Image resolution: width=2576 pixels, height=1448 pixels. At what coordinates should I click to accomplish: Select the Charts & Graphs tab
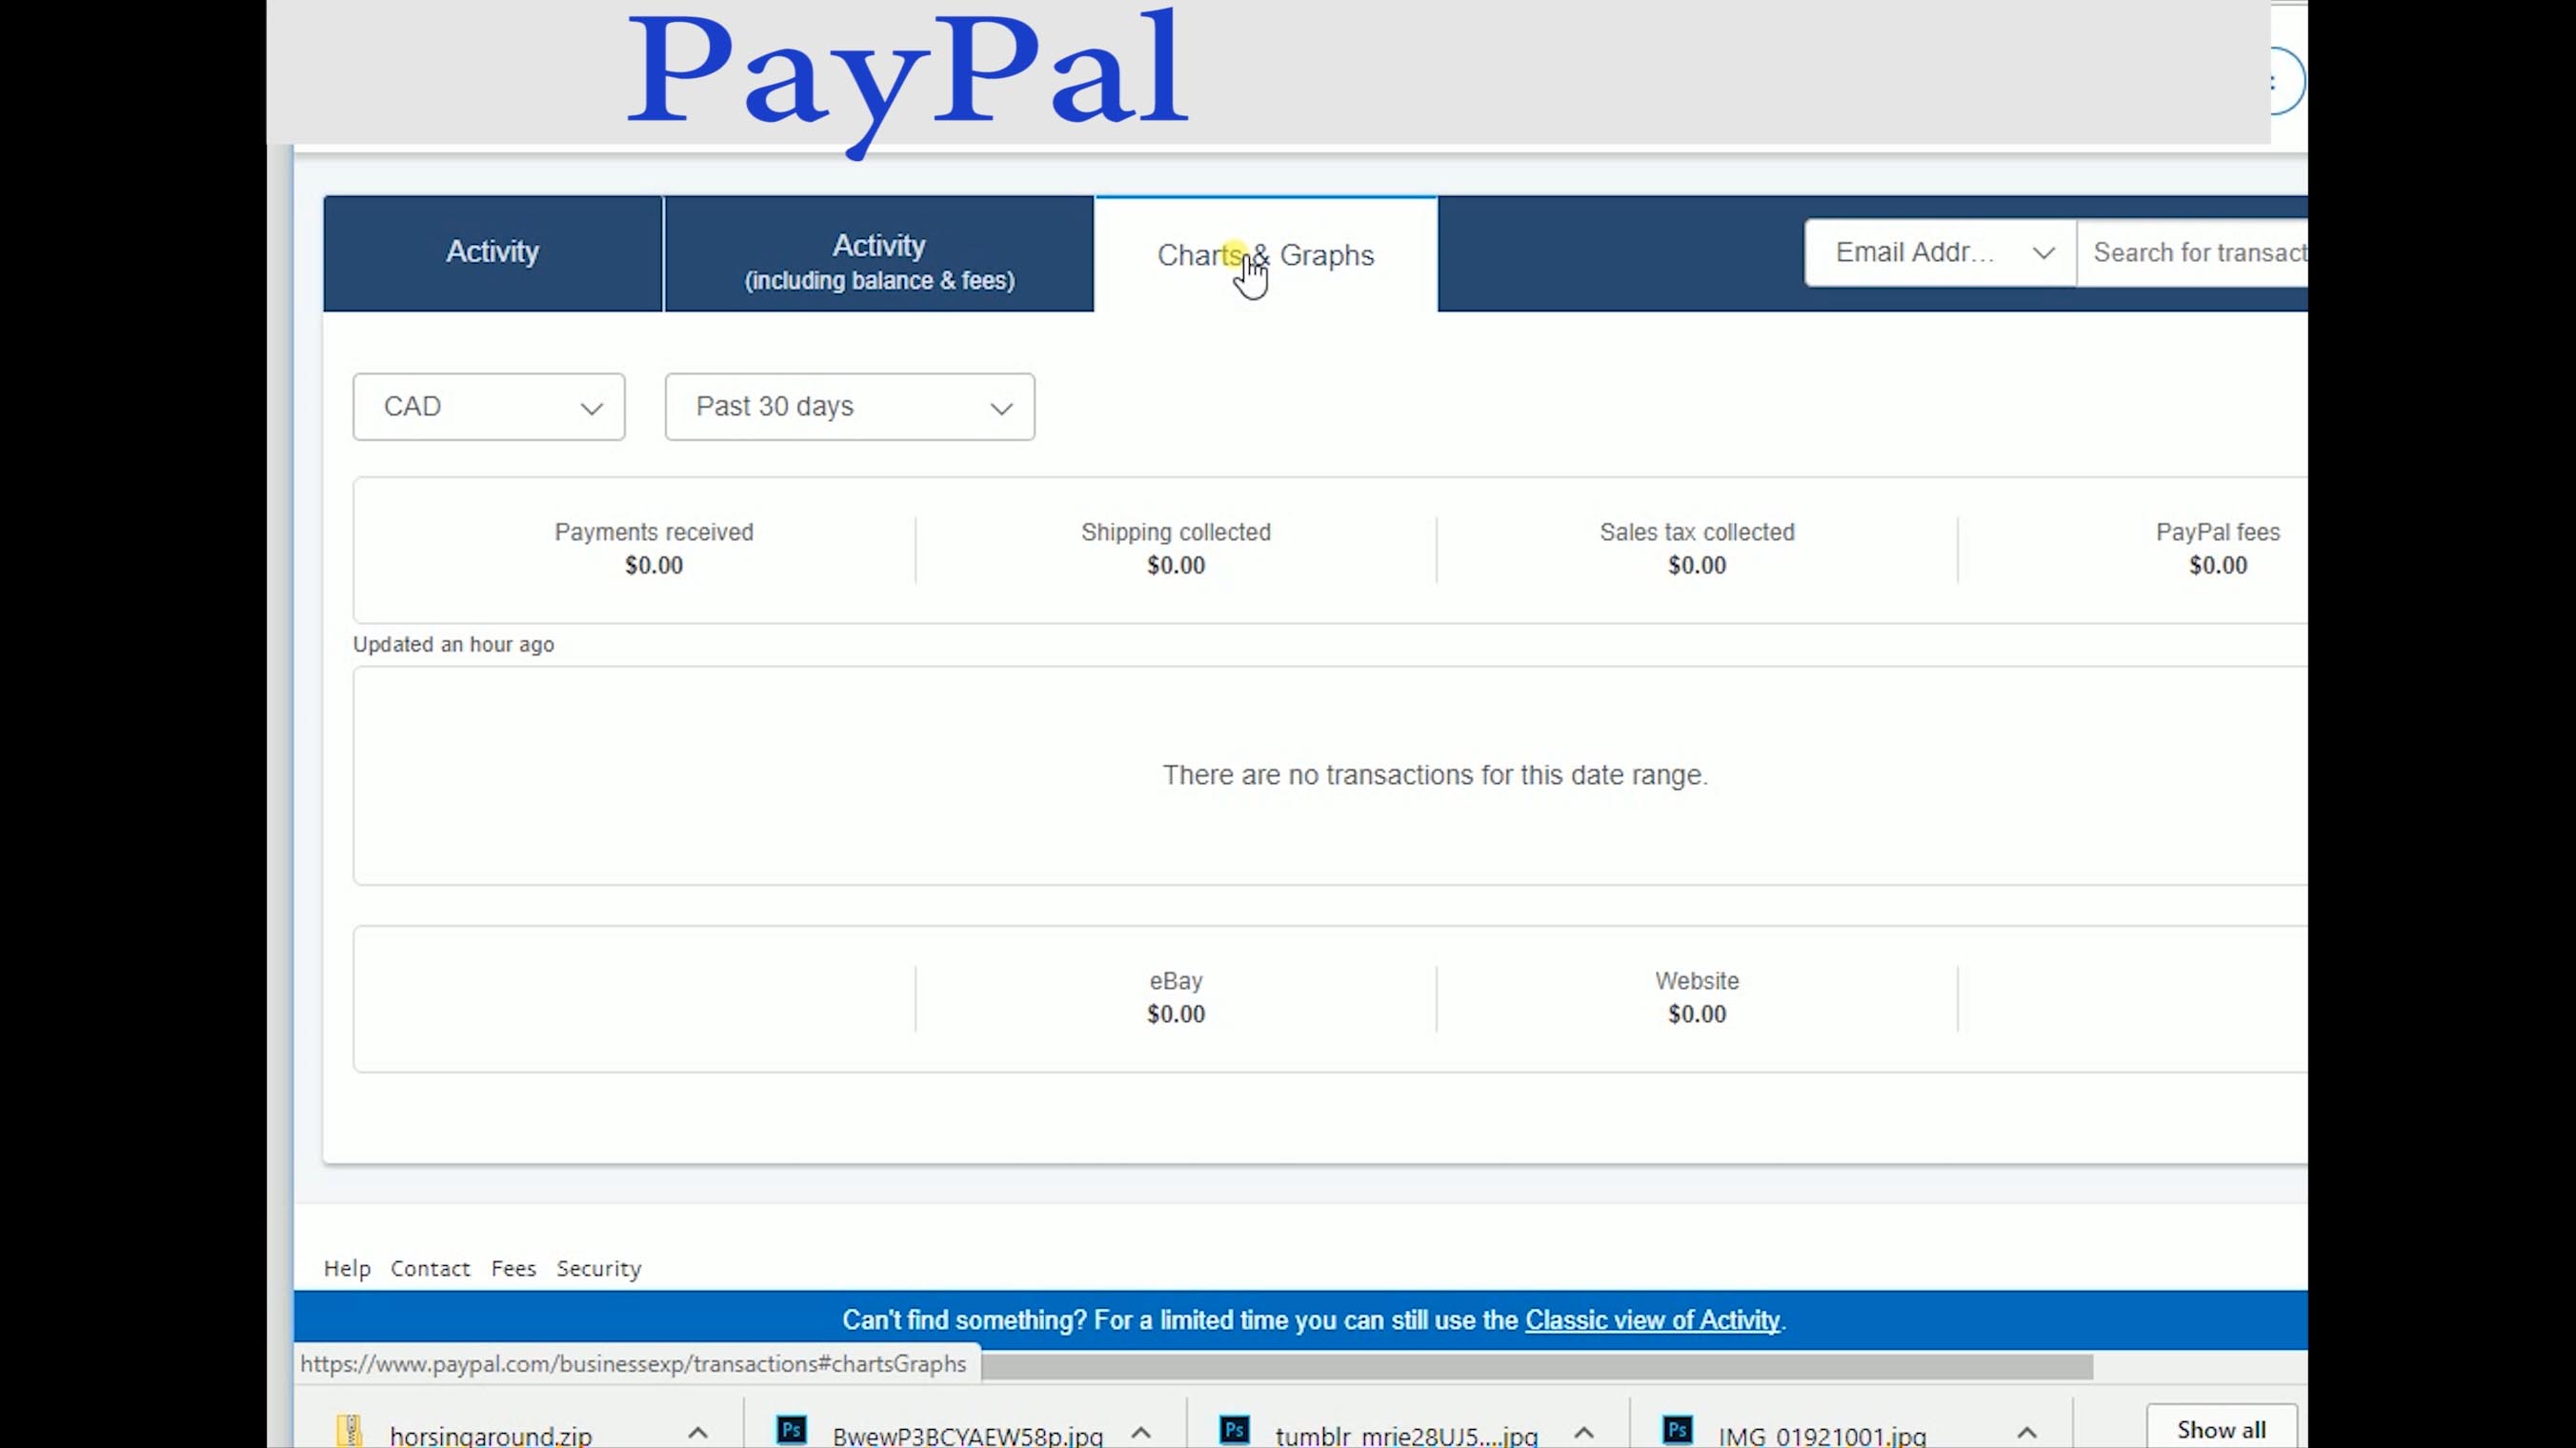pyautogui.click(x=1266, y=256)
